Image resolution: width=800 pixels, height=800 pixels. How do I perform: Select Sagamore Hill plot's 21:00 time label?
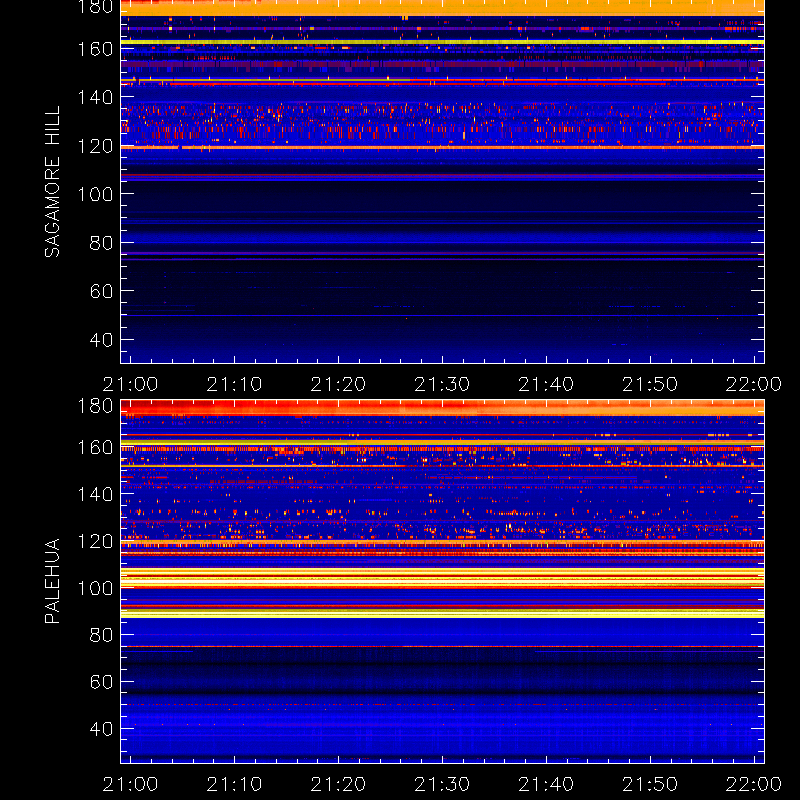(x=131, y=384)
